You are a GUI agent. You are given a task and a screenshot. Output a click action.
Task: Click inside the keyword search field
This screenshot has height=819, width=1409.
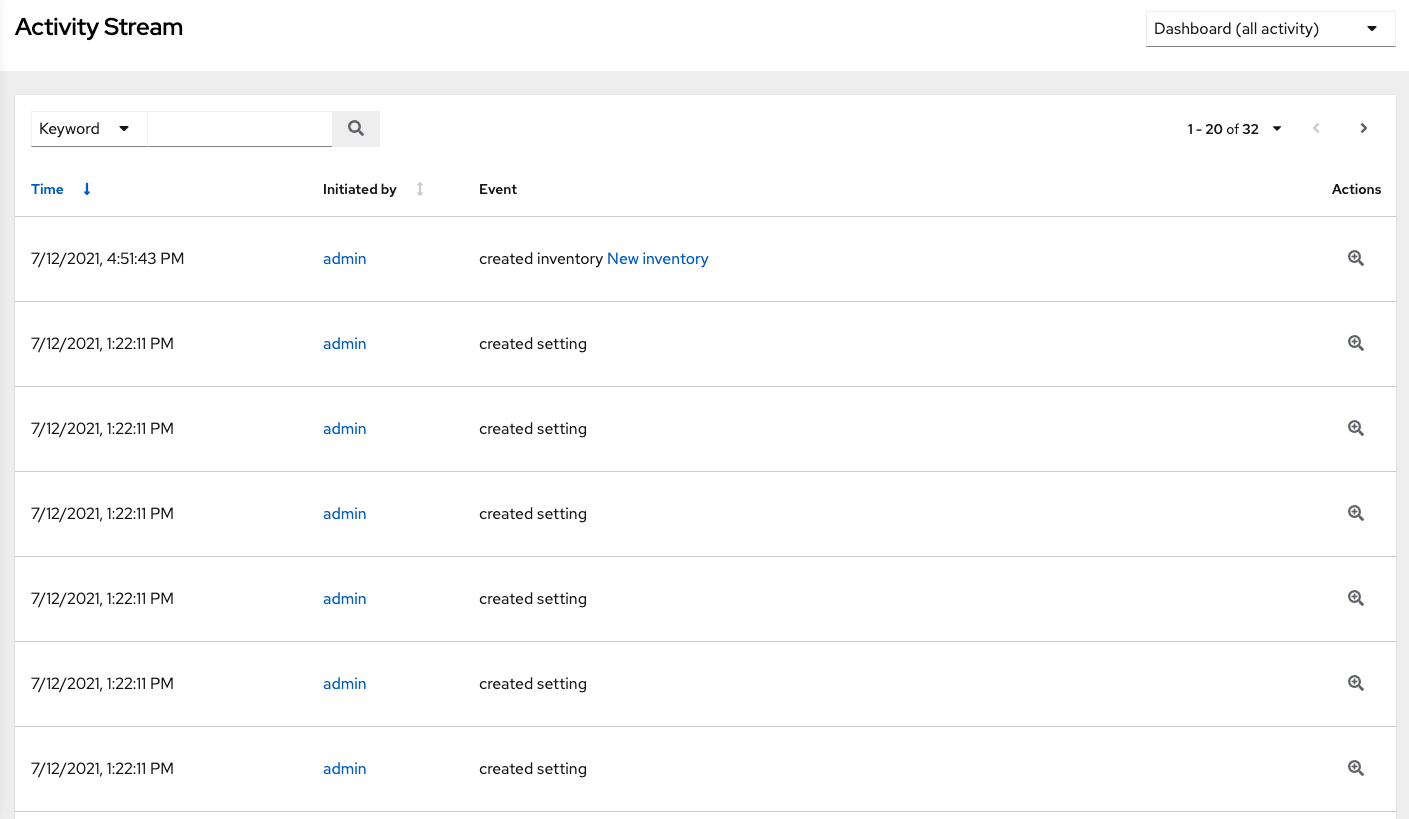[239, 128]
